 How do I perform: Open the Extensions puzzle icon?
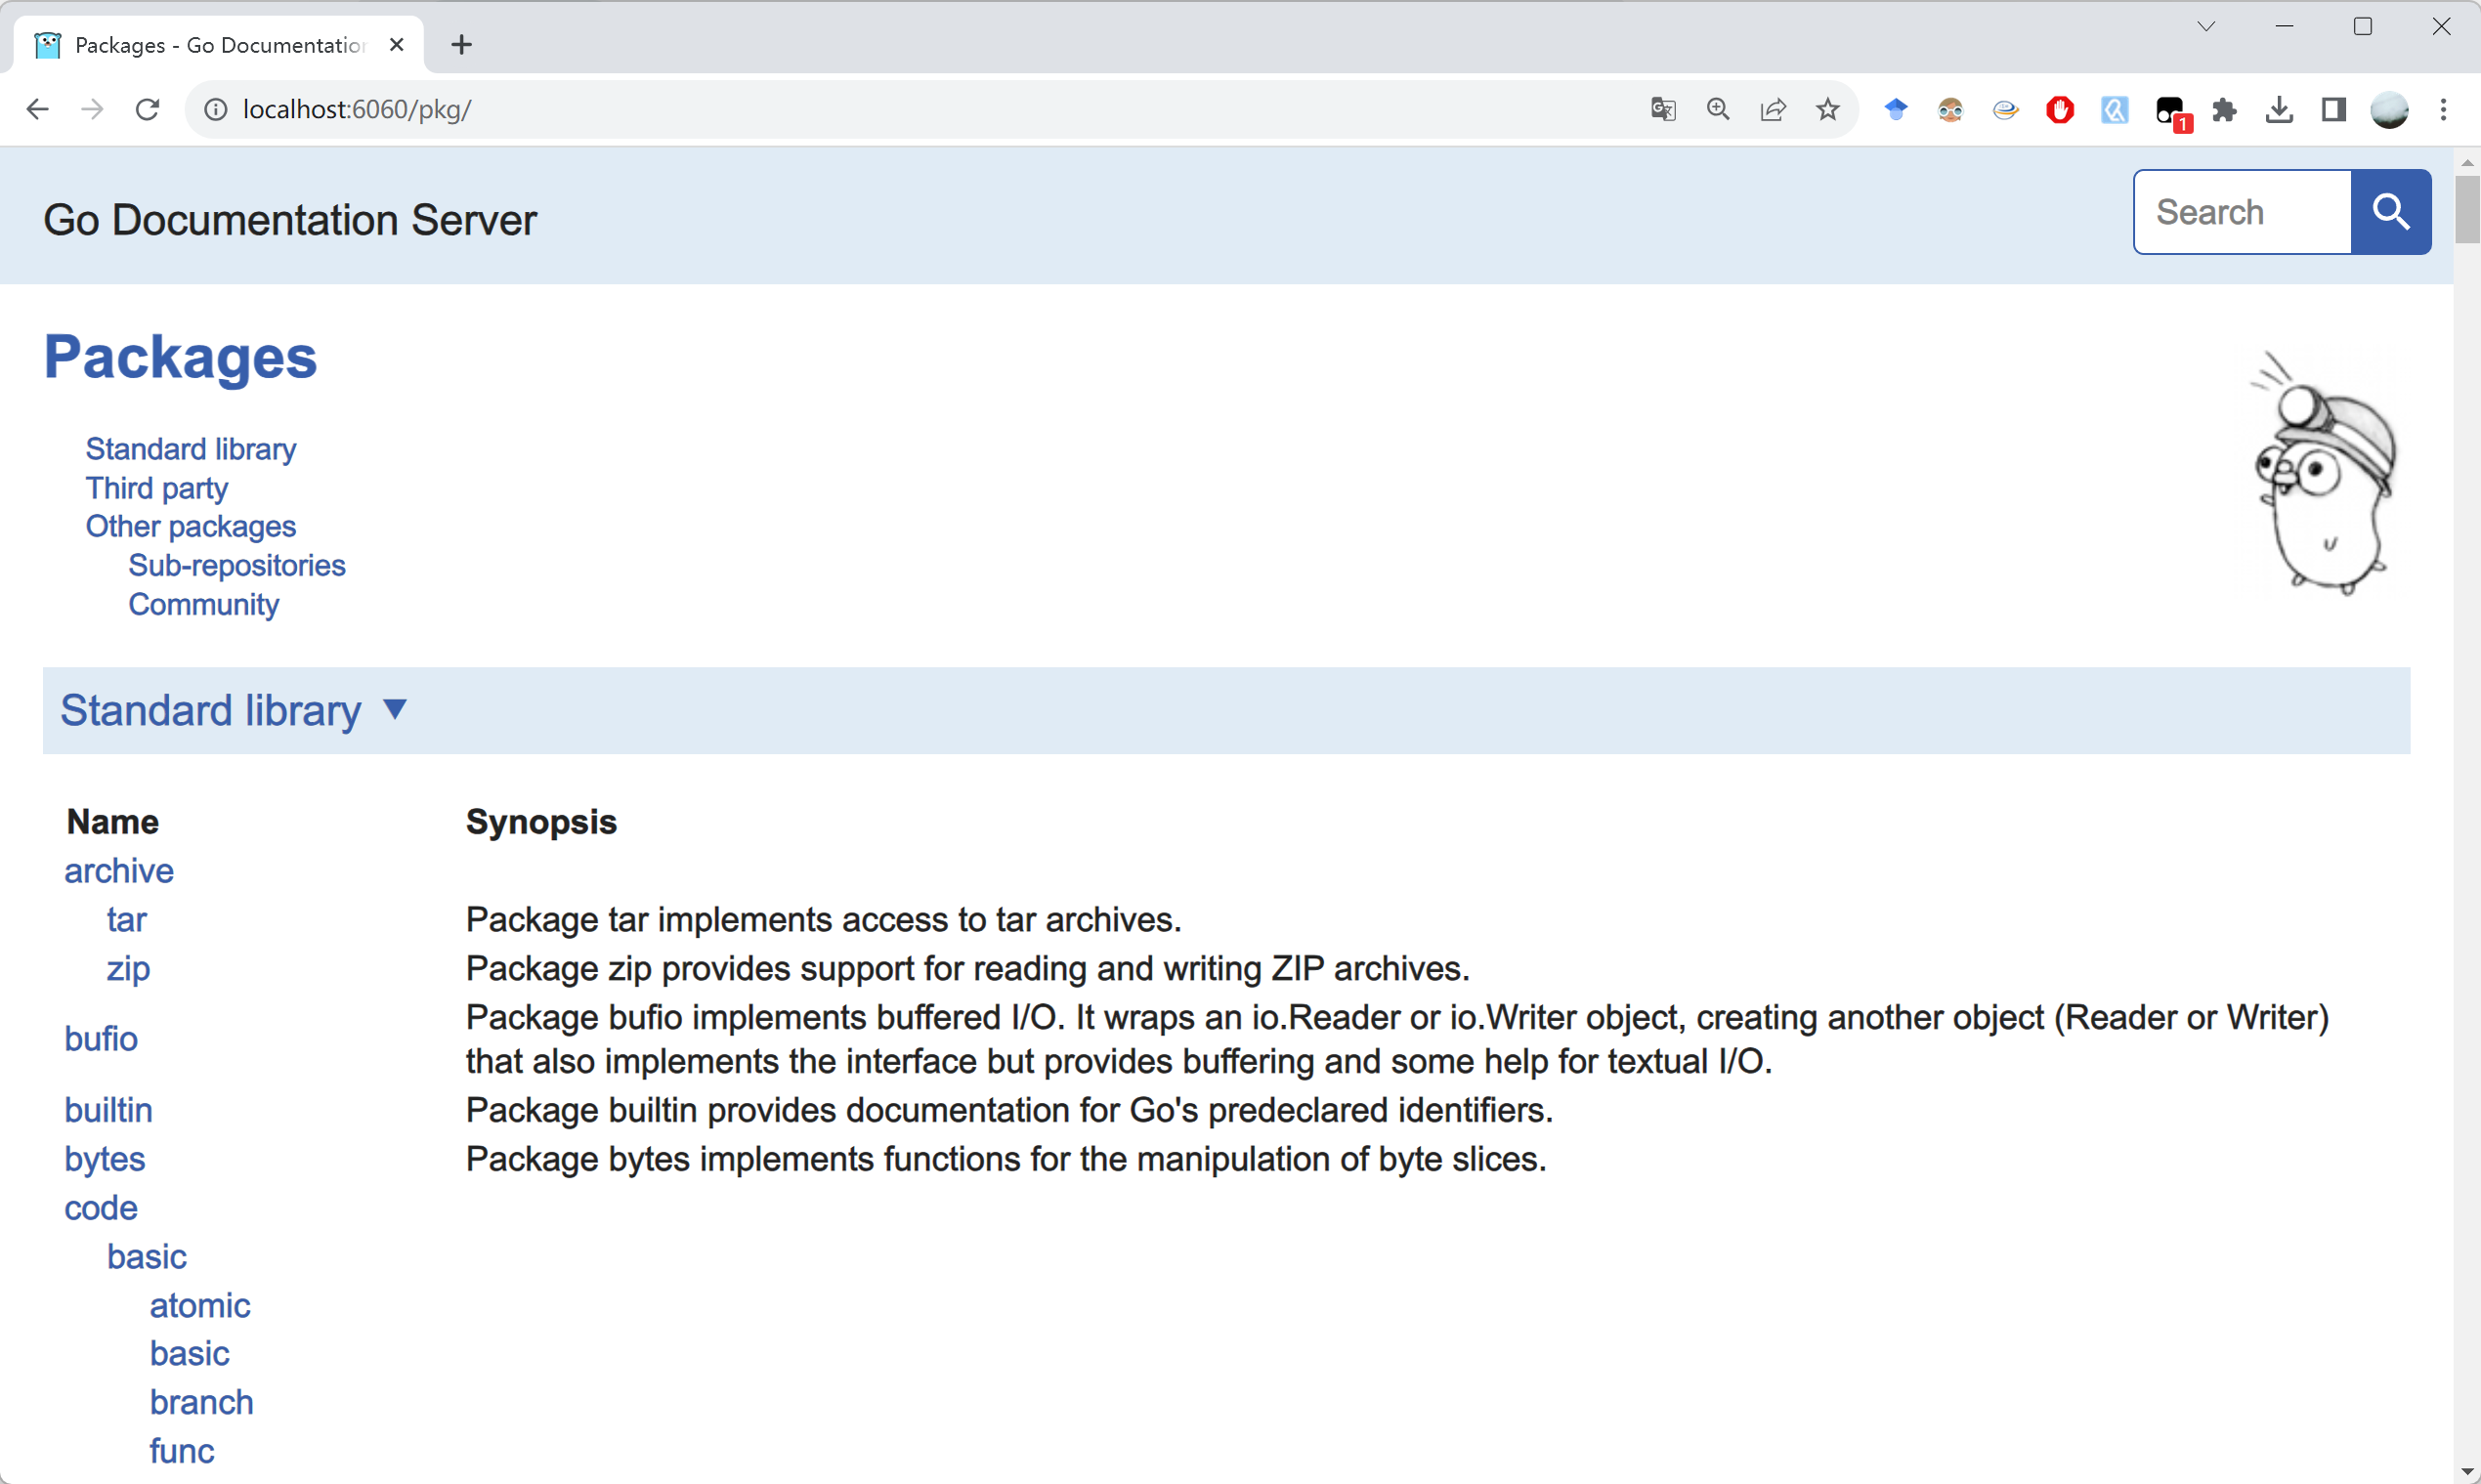(x=2224, y=109)
